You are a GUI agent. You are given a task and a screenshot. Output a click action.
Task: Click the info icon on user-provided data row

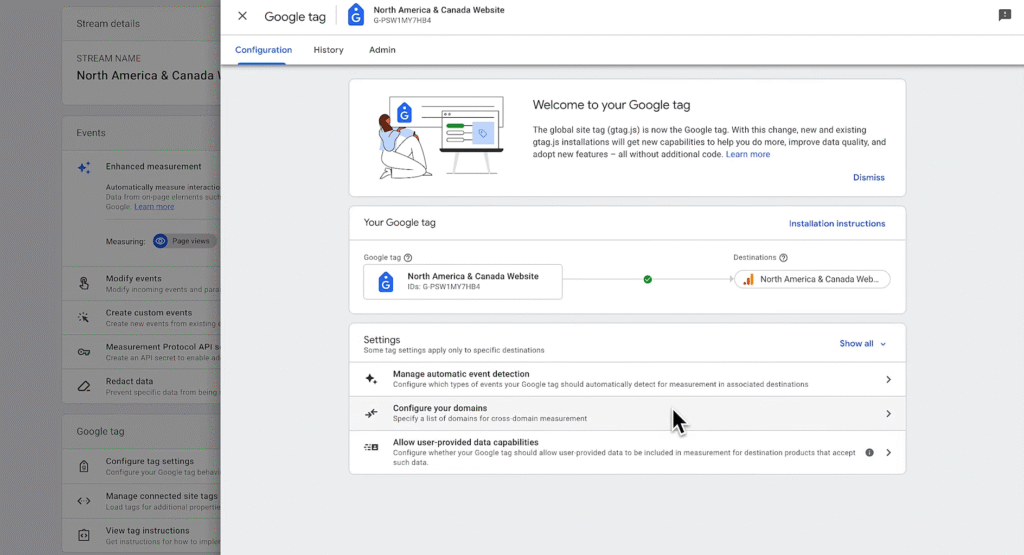(869, 452)
